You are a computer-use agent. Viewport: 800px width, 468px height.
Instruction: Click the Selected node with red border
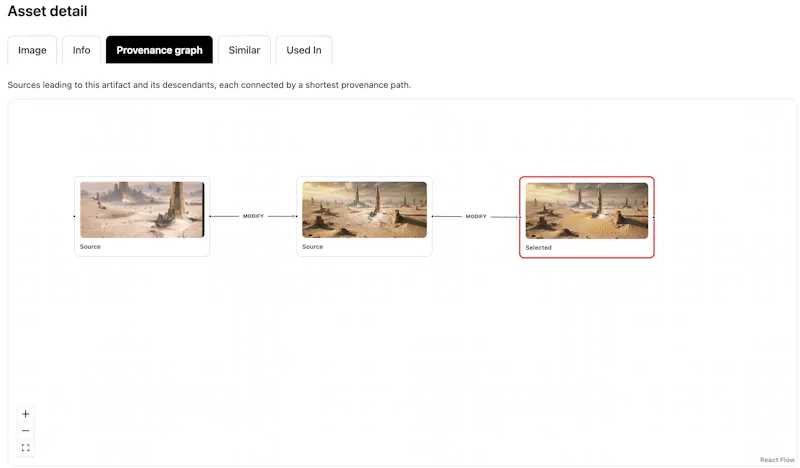(x=587, y=217)
